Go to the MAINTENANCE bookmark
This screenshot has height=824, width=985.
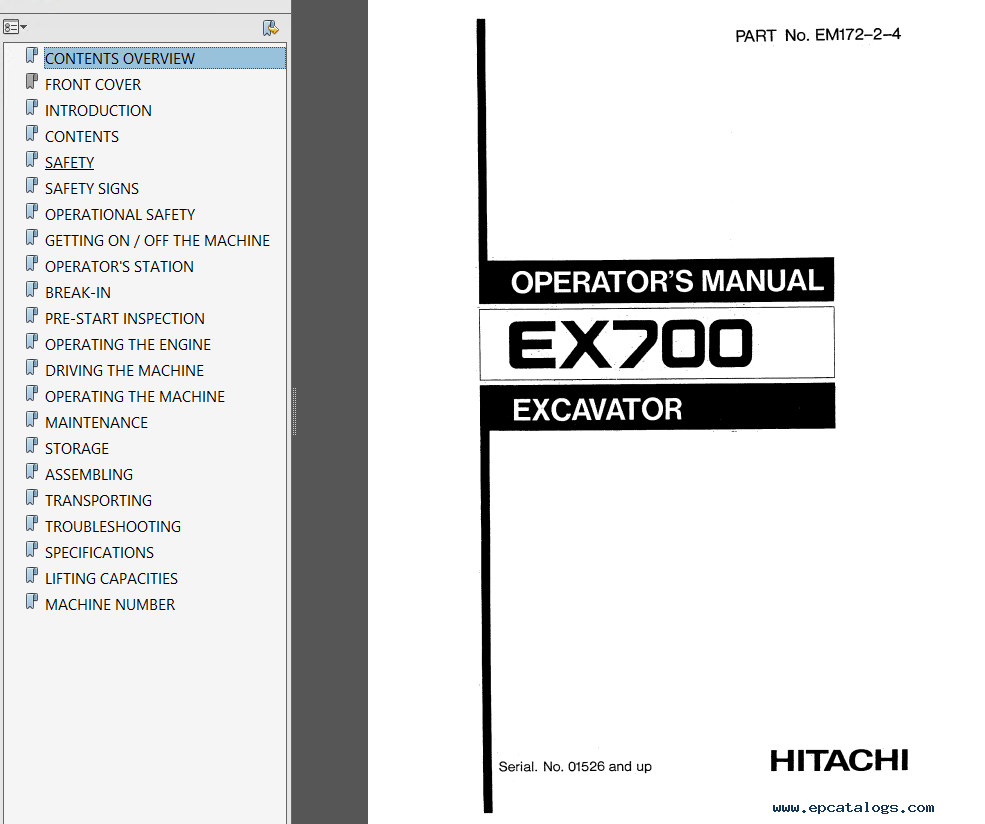point(96,423)
